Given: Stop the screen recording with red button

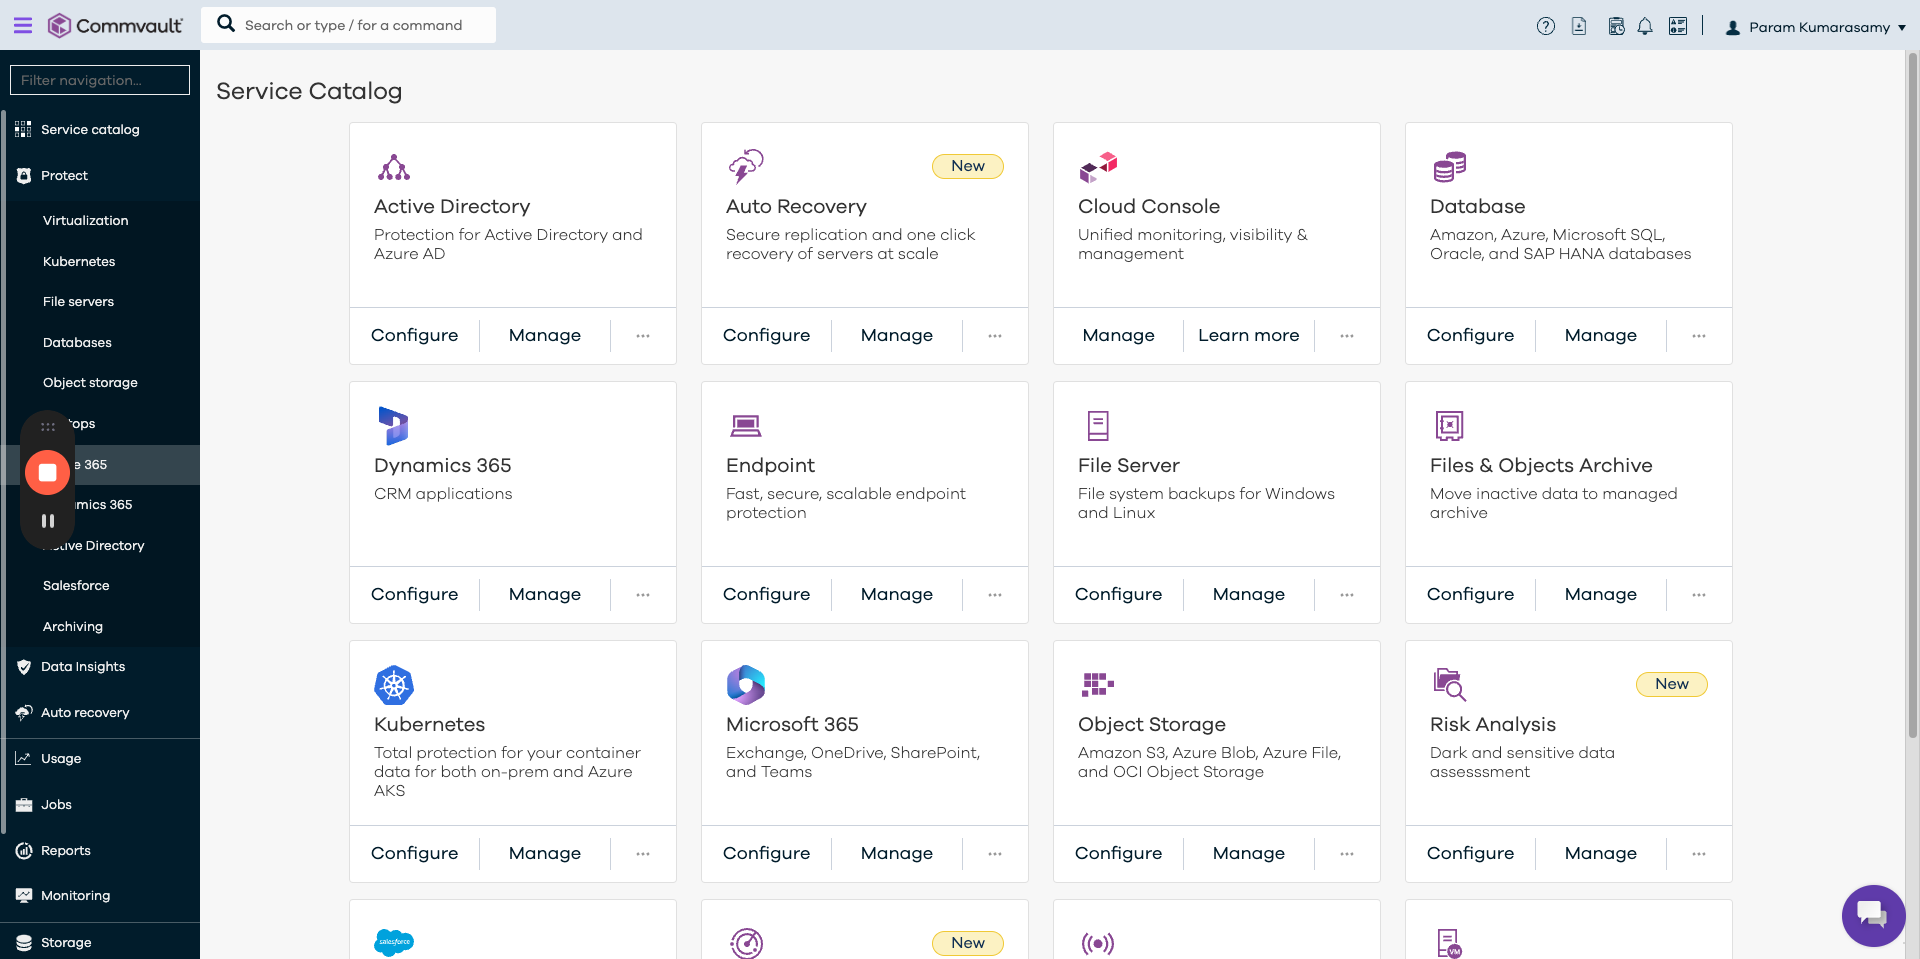Looking at the screenshot, I should pyautogui.click(x=47, y=472).
